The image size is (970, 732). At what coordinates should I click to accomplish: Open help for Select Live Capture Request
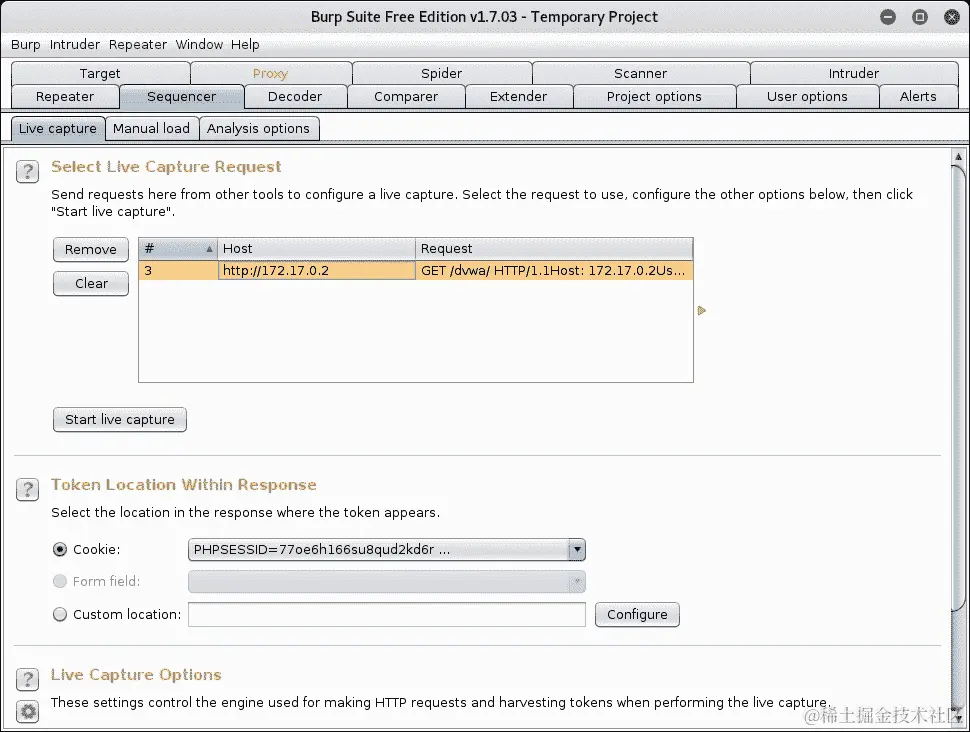(x=27, y=171)
